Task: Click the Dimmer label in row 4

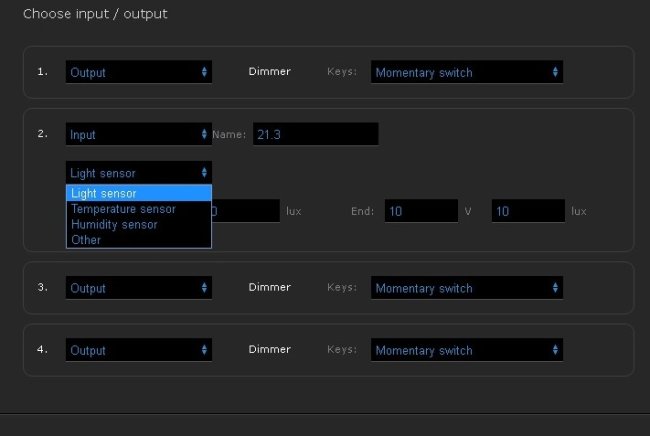Action: click(x=270, y=350)
